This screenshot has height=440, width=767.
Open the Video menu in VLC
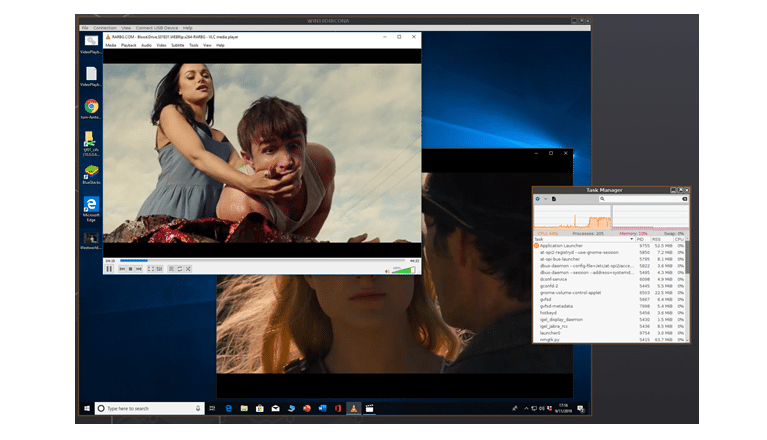point(161,45)
